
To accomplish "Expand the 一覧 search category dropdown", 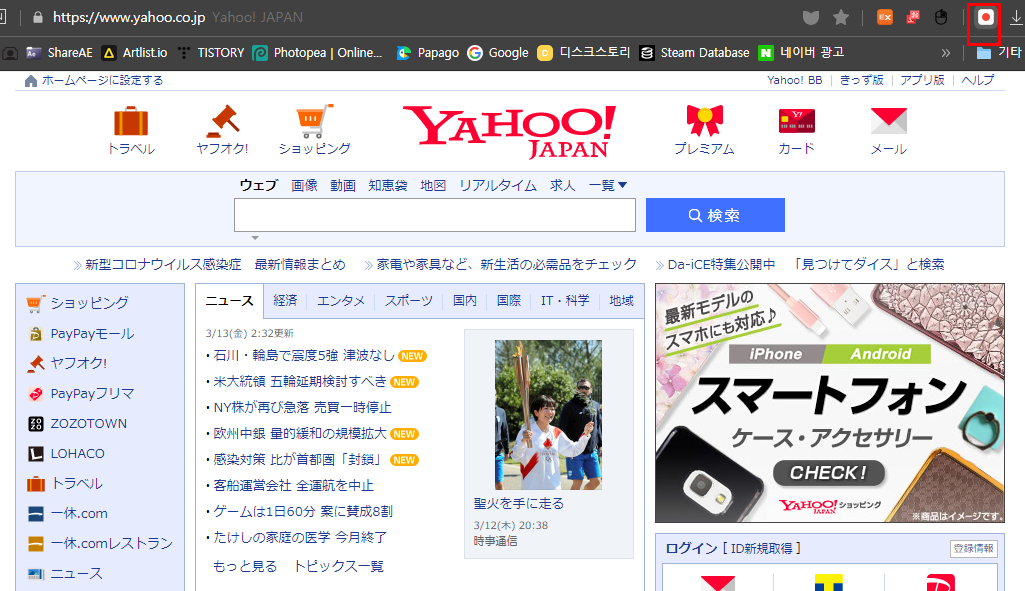I will 608,186.
